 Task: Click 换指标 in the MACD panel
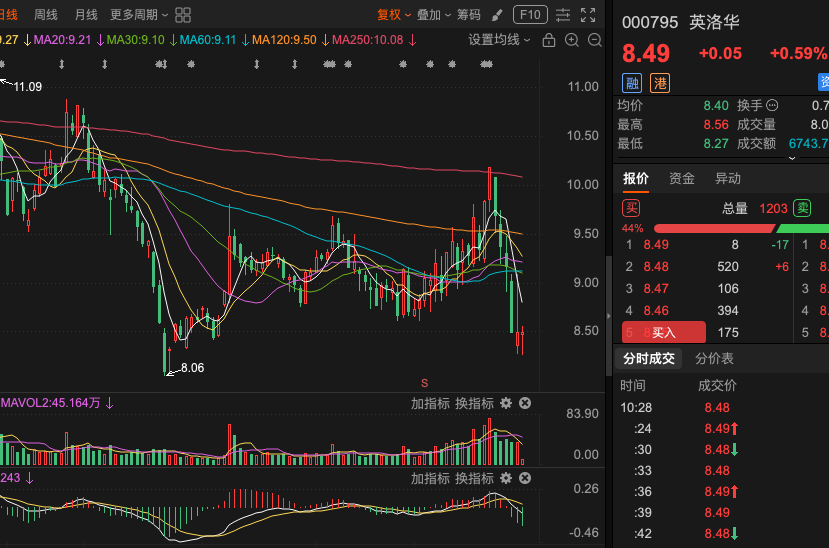click(474, 479)
